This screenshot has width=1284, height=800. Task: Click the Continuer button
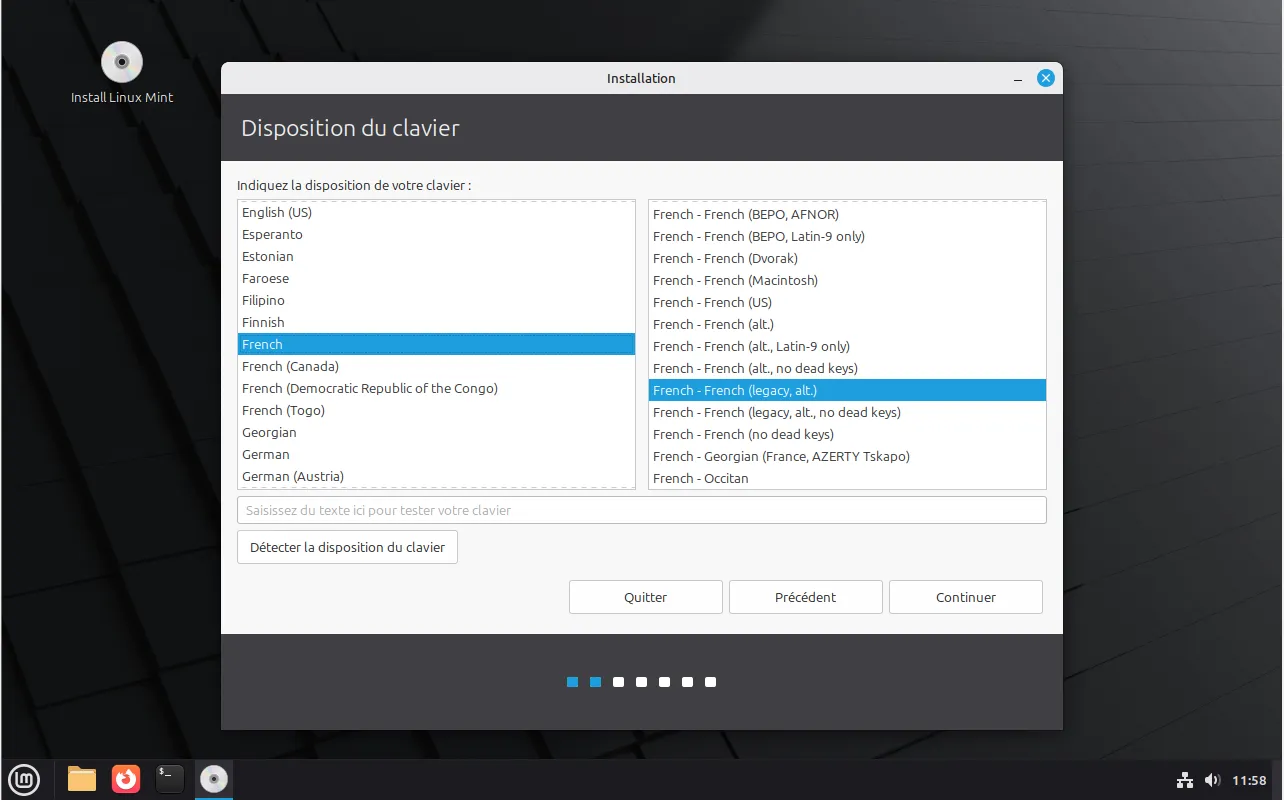pos(965,597)
